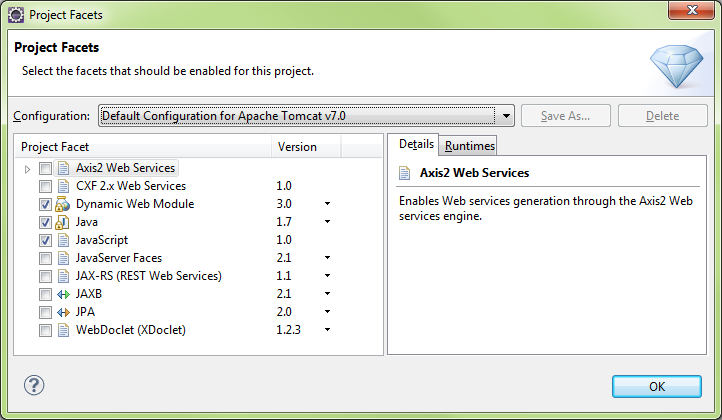Image resolution: width=722 pixels, height=420 pixels.
Task: Open Dynamic Web Module version dropdown
Action: point(327,204)
